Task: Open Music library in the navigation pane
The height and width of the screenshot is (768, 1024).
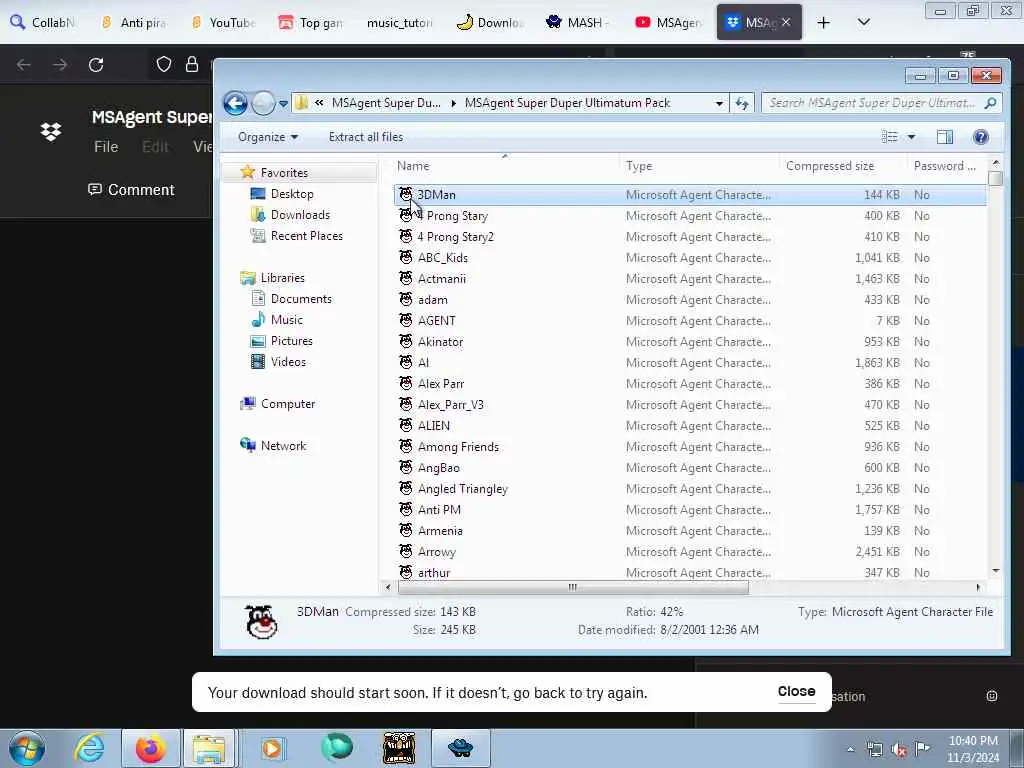Action: point(287,319)
